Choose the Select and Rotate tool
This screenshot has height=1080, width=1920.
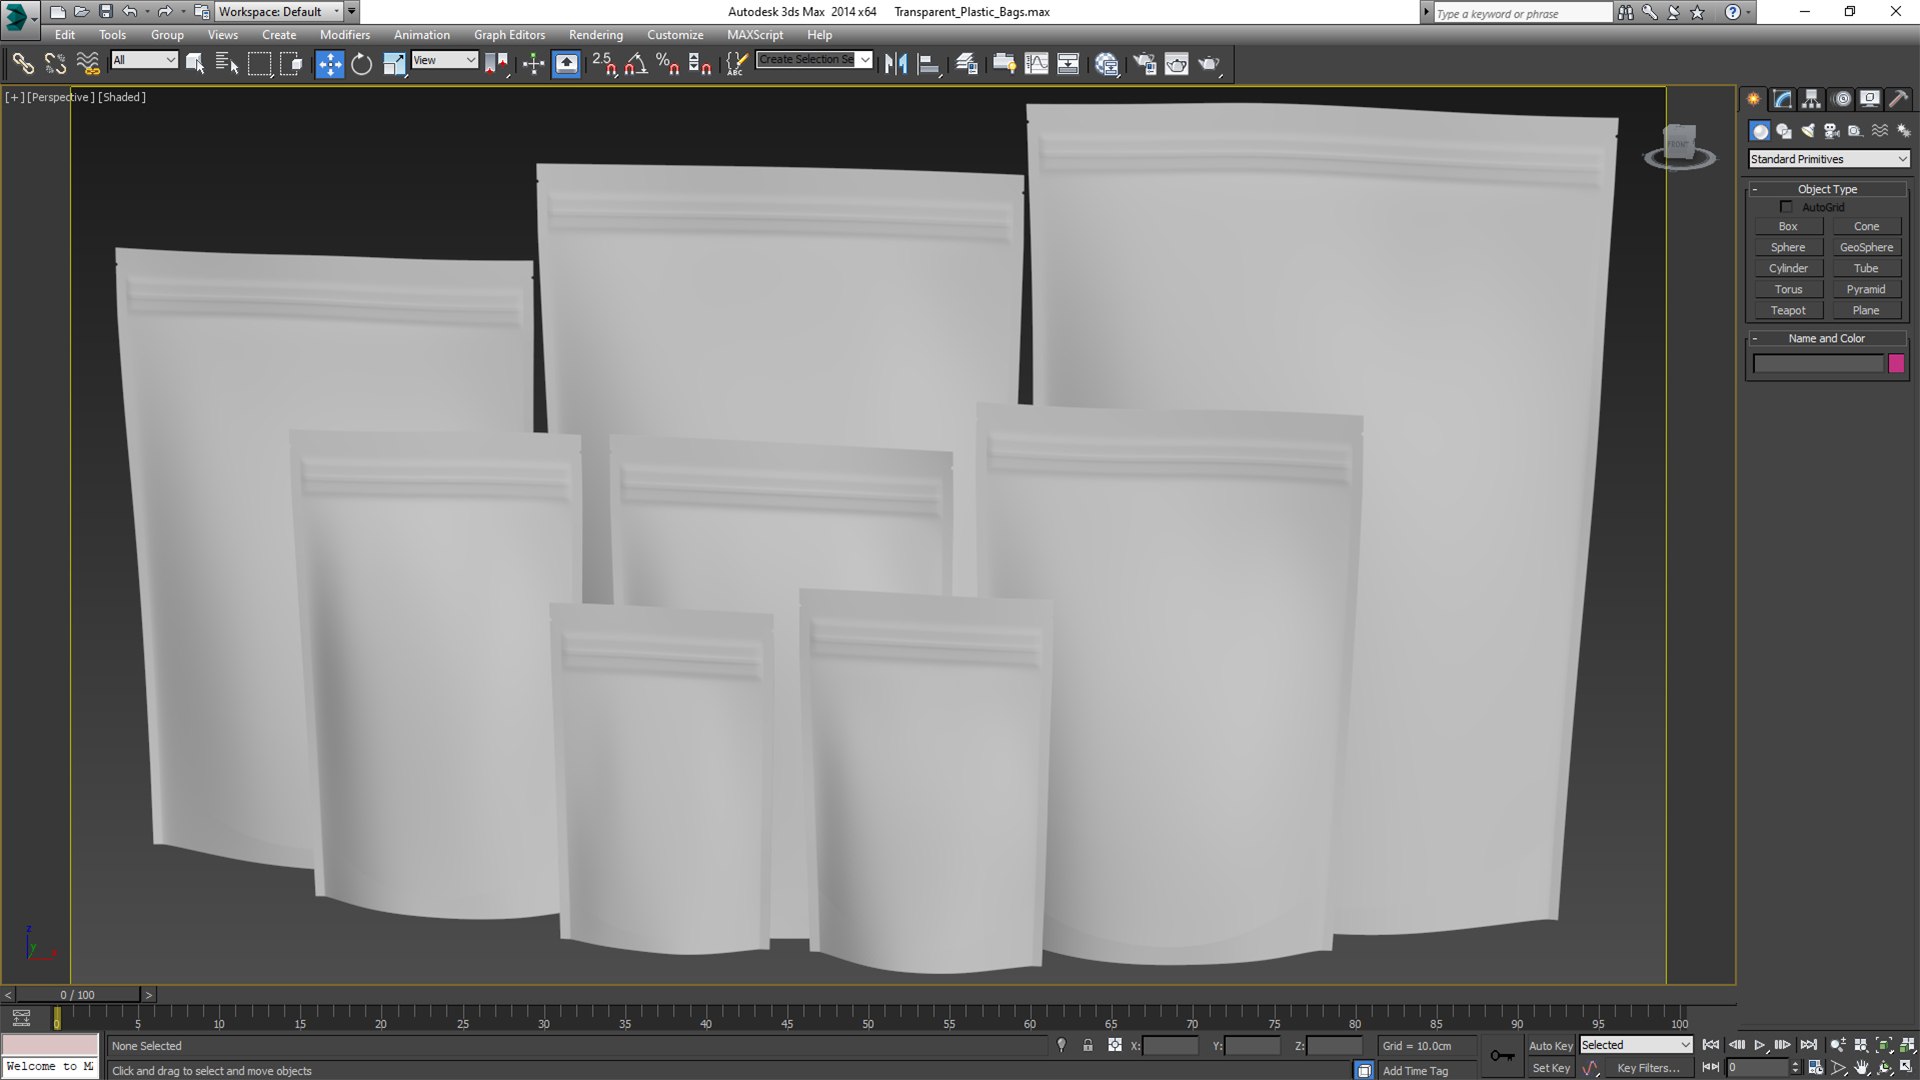(x=361, y=64)
